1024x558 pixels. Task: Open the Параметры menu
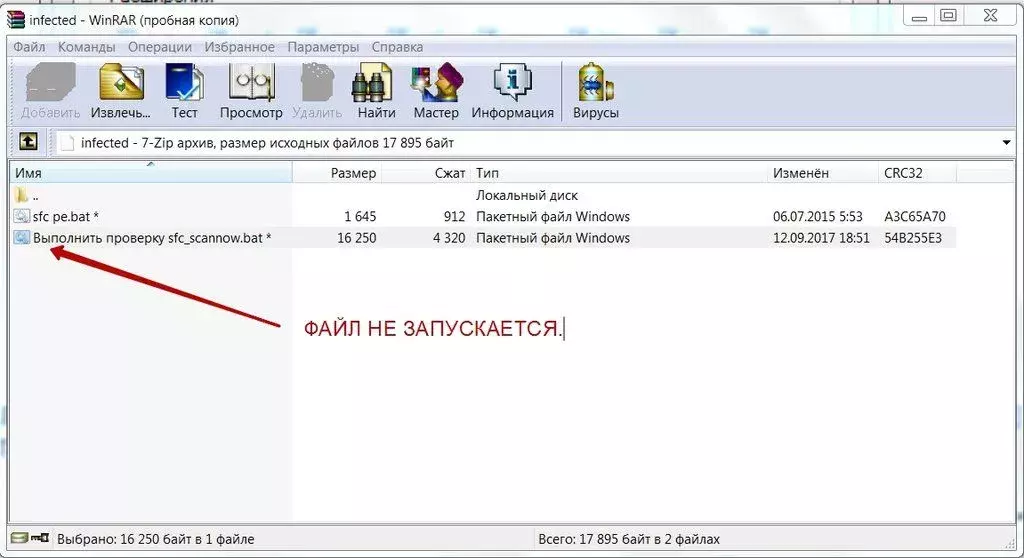coord(323,47)
